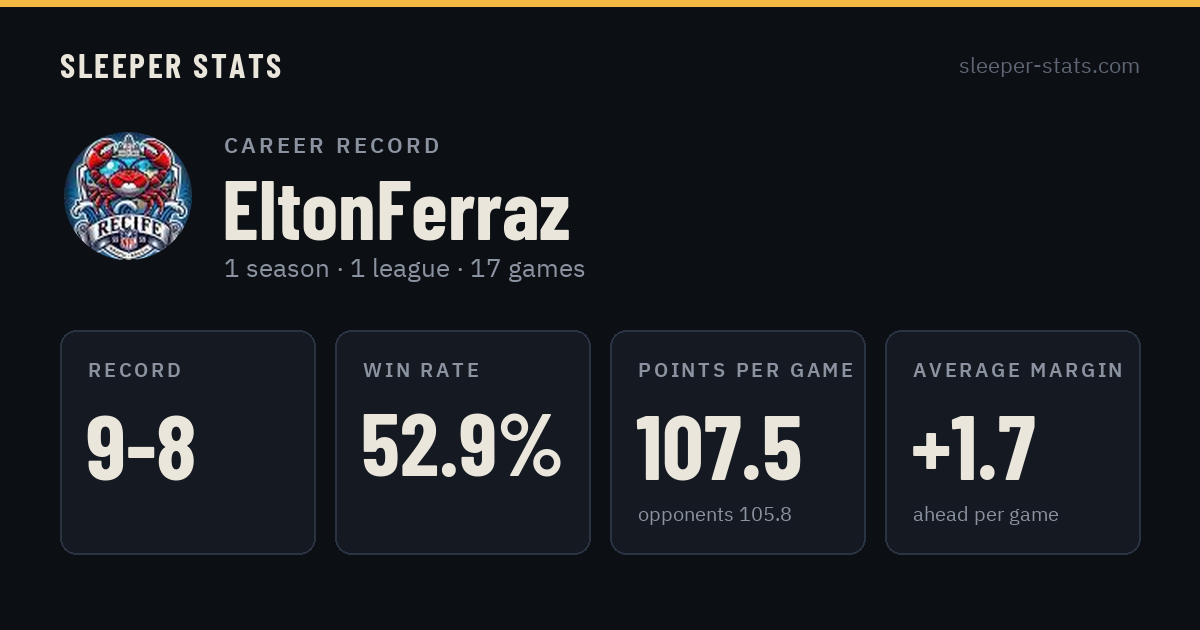
Task: Click the CAREER RECORD label
Action: (x=332, y=146)
